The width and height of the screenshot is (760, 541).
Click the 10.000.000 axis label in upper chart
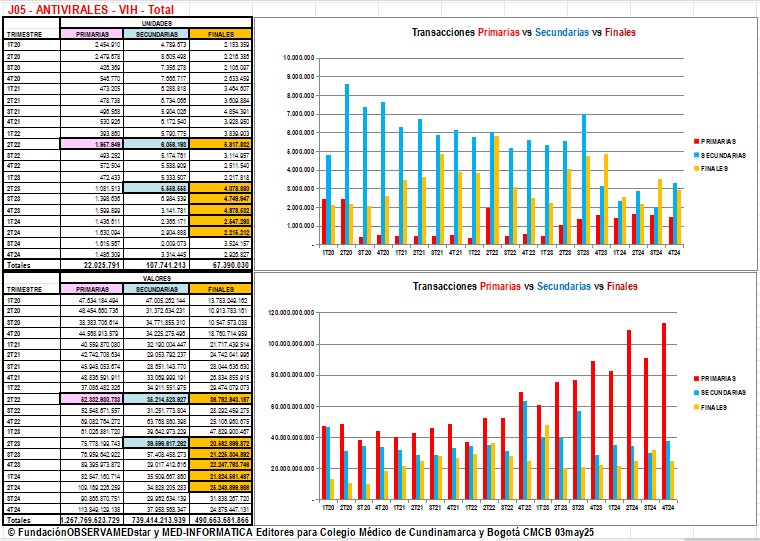[x=299, y=58]
